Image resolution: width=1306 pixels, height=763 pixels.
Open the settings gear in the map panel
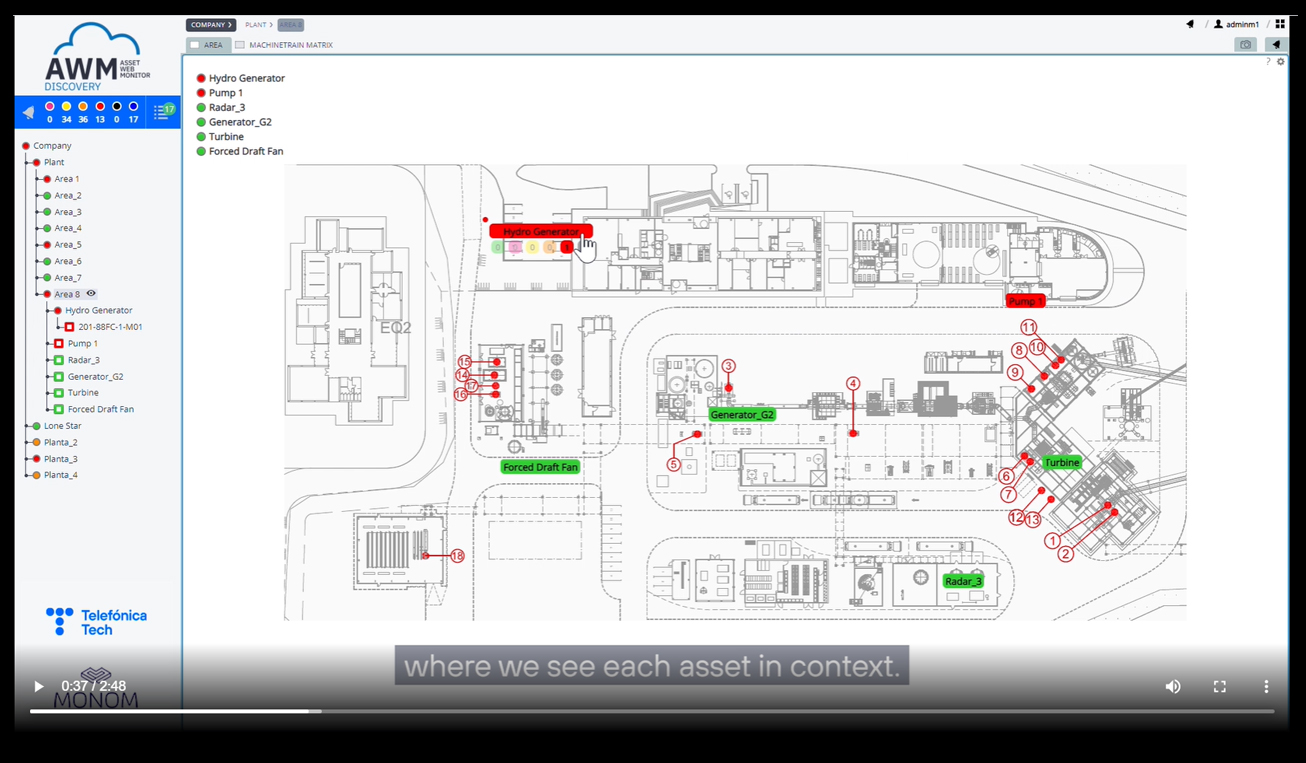(1280, 62)
